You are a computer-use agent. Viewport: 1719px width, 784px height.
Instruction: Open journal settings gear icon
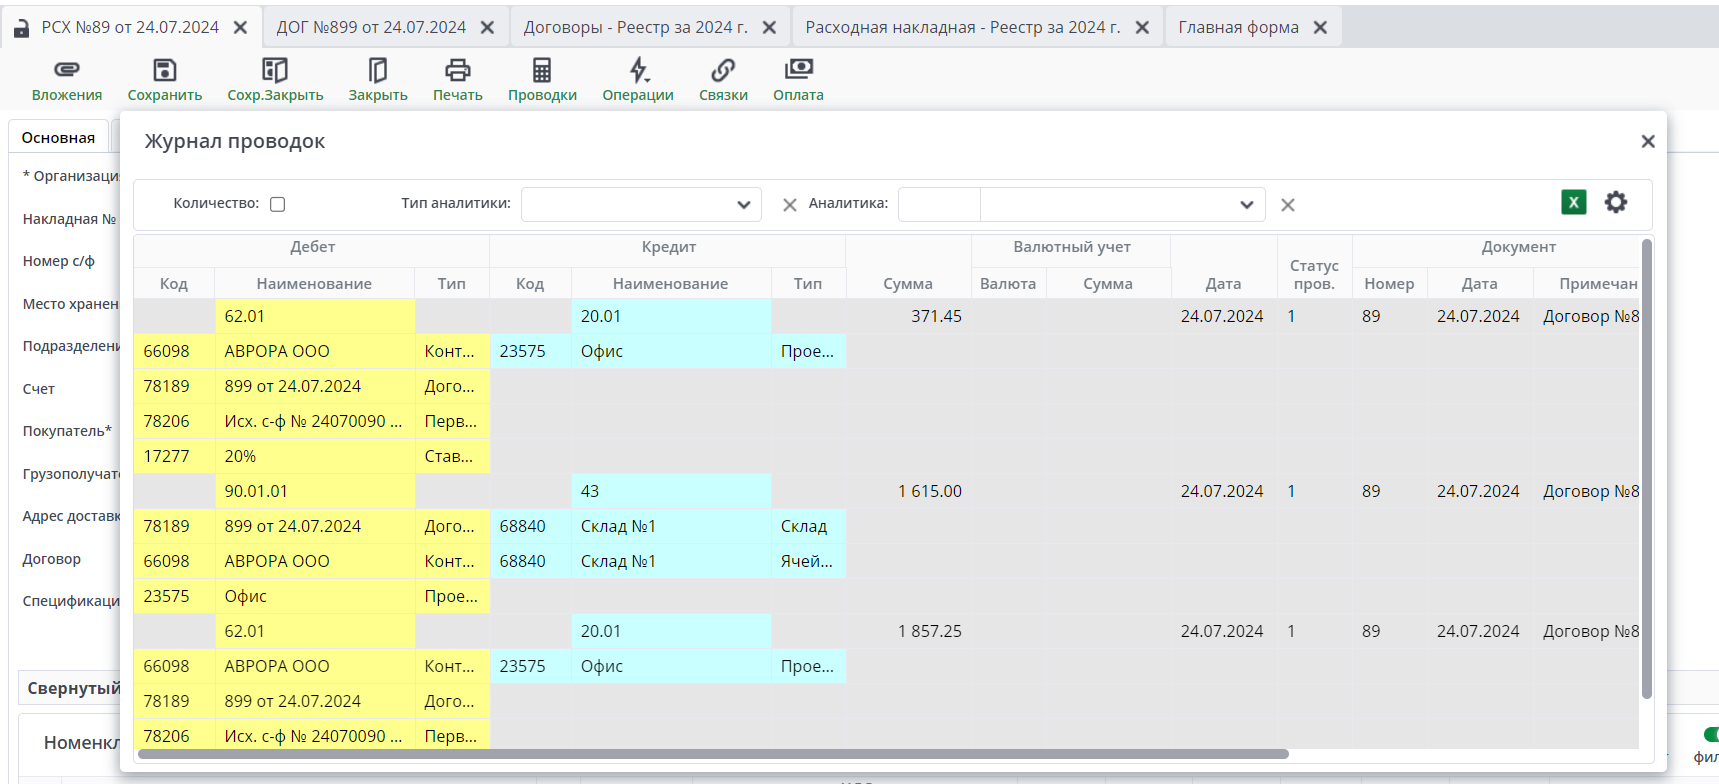point(1616,202)
